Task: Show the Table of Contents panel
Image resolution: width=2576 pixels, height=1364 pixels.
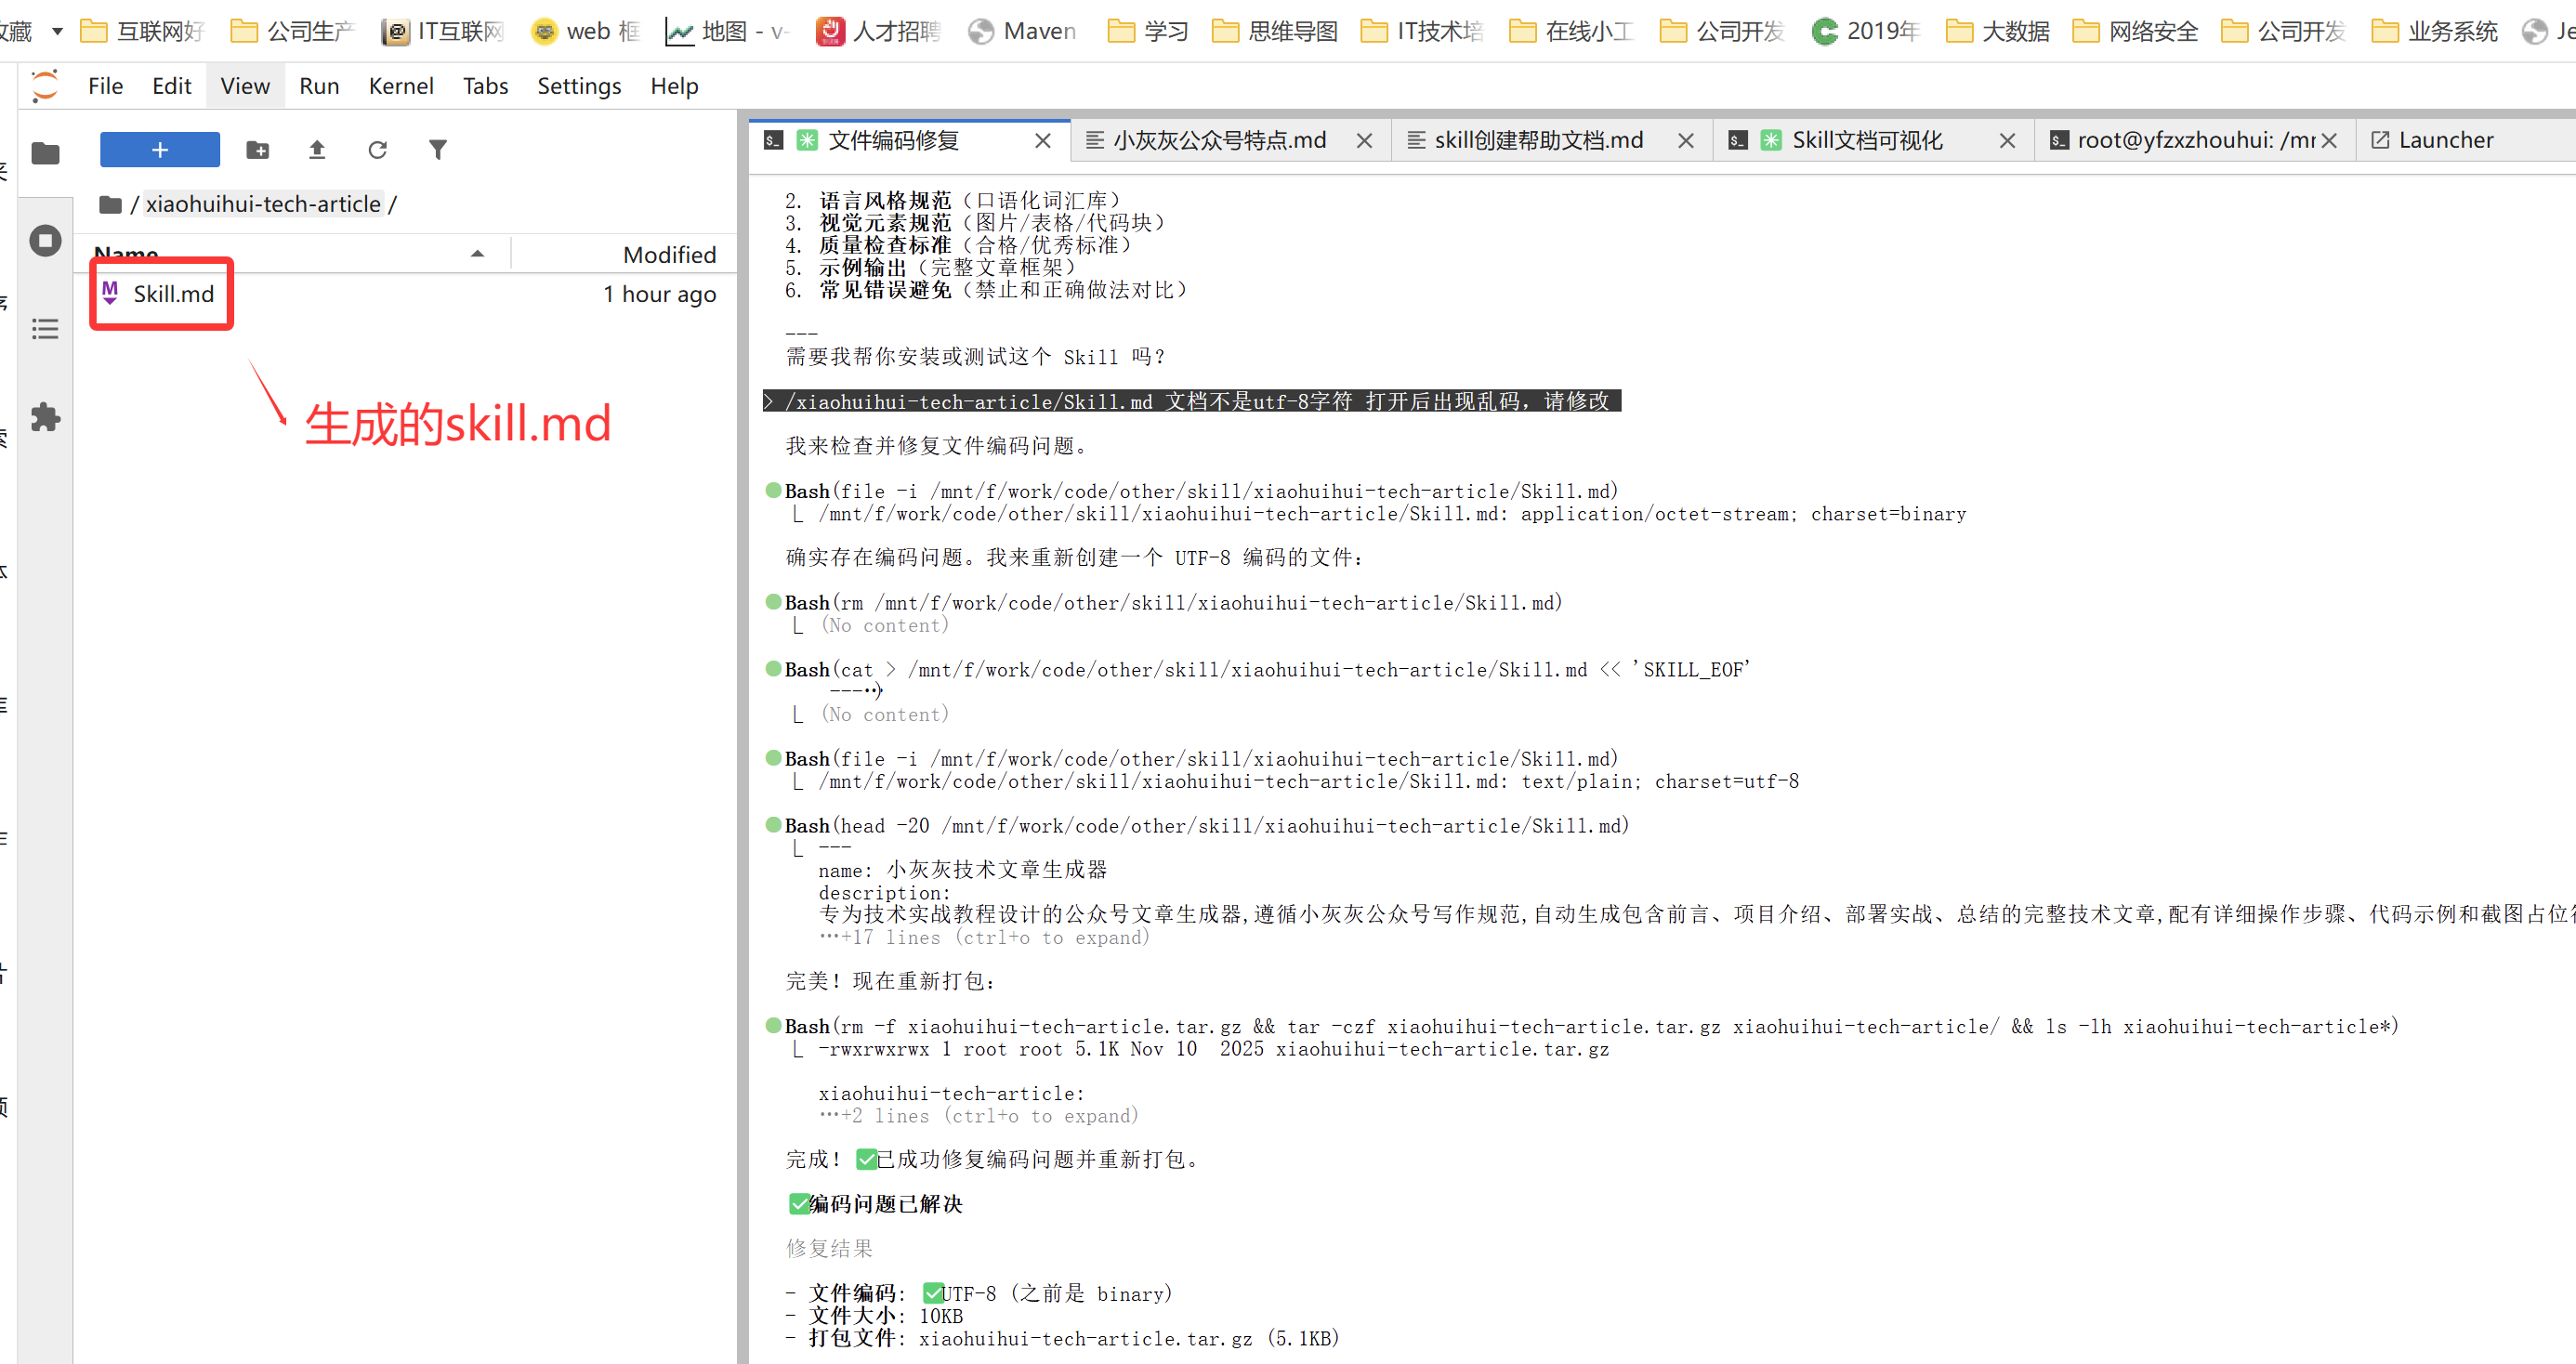Action: [45, 329]
